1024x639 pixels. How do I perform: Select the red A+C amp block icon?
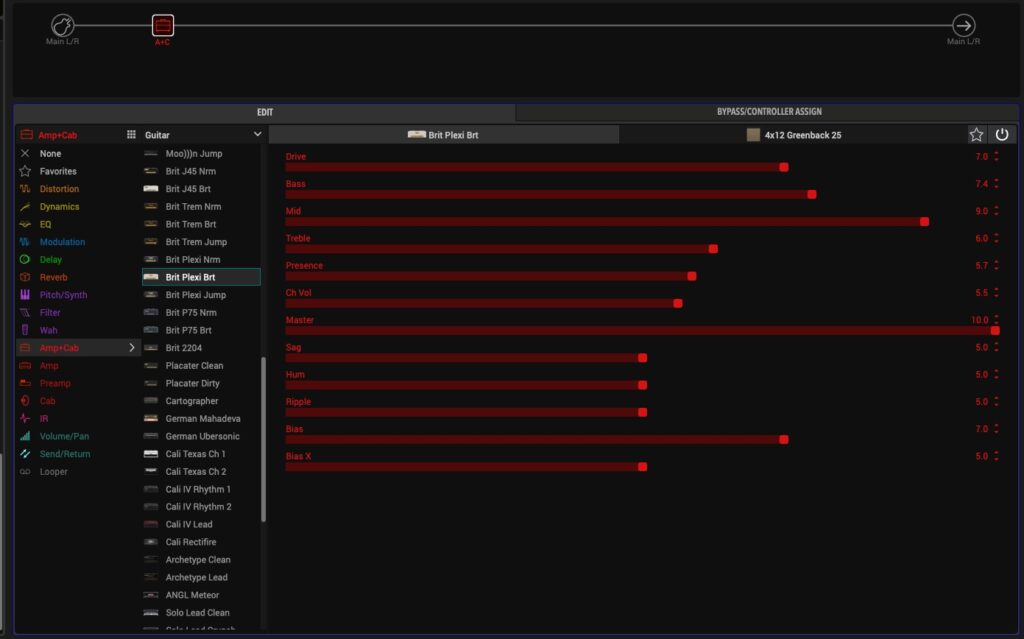[162, 25]
